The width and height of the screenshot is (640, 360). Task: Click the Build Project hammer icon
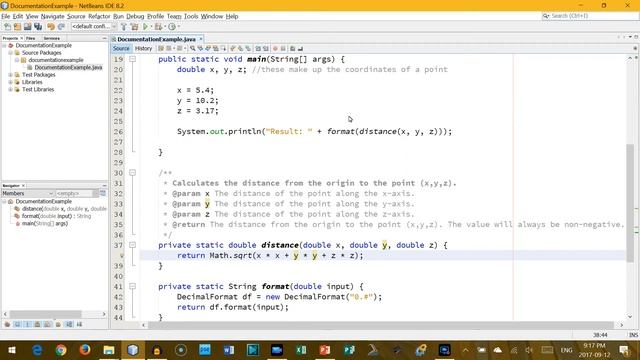(x=124, y=27)
